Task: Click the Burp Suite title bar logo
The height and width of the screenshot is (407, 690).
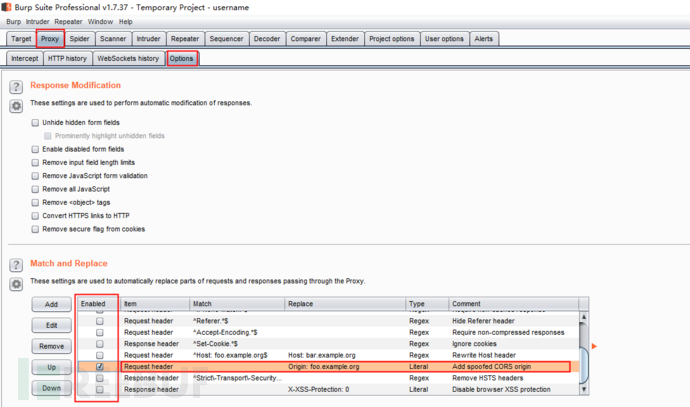Action: pos(8,6)
